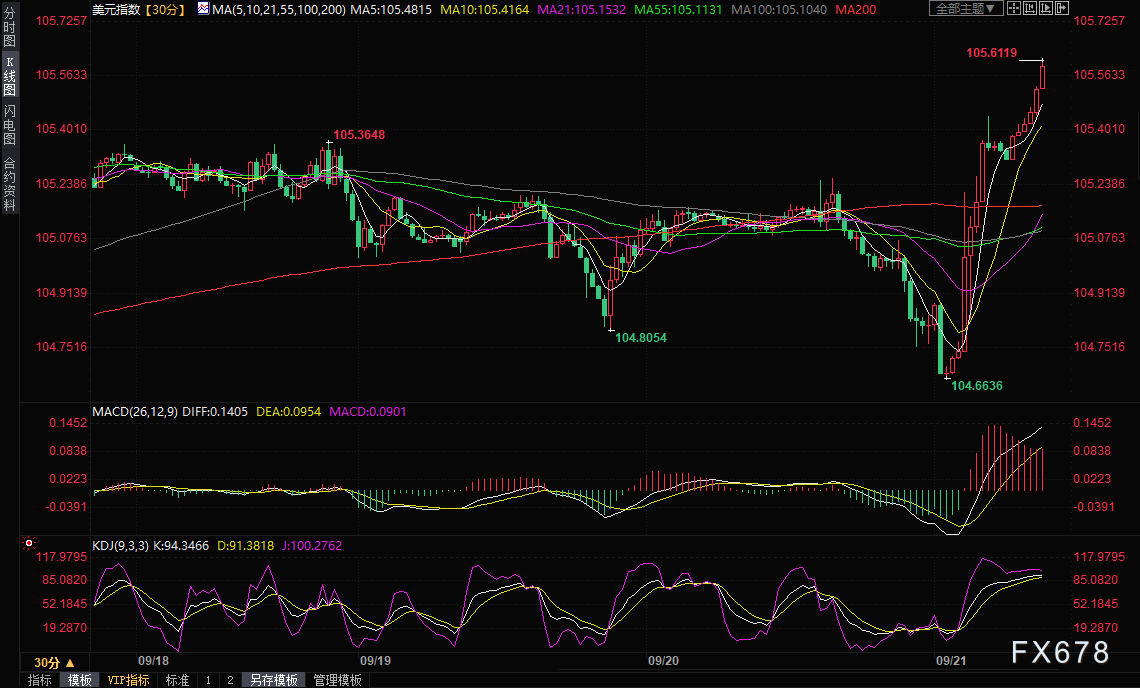Select the 指标 bottom tab
The height and width of the screenshot is (688, 1140).
40,680
